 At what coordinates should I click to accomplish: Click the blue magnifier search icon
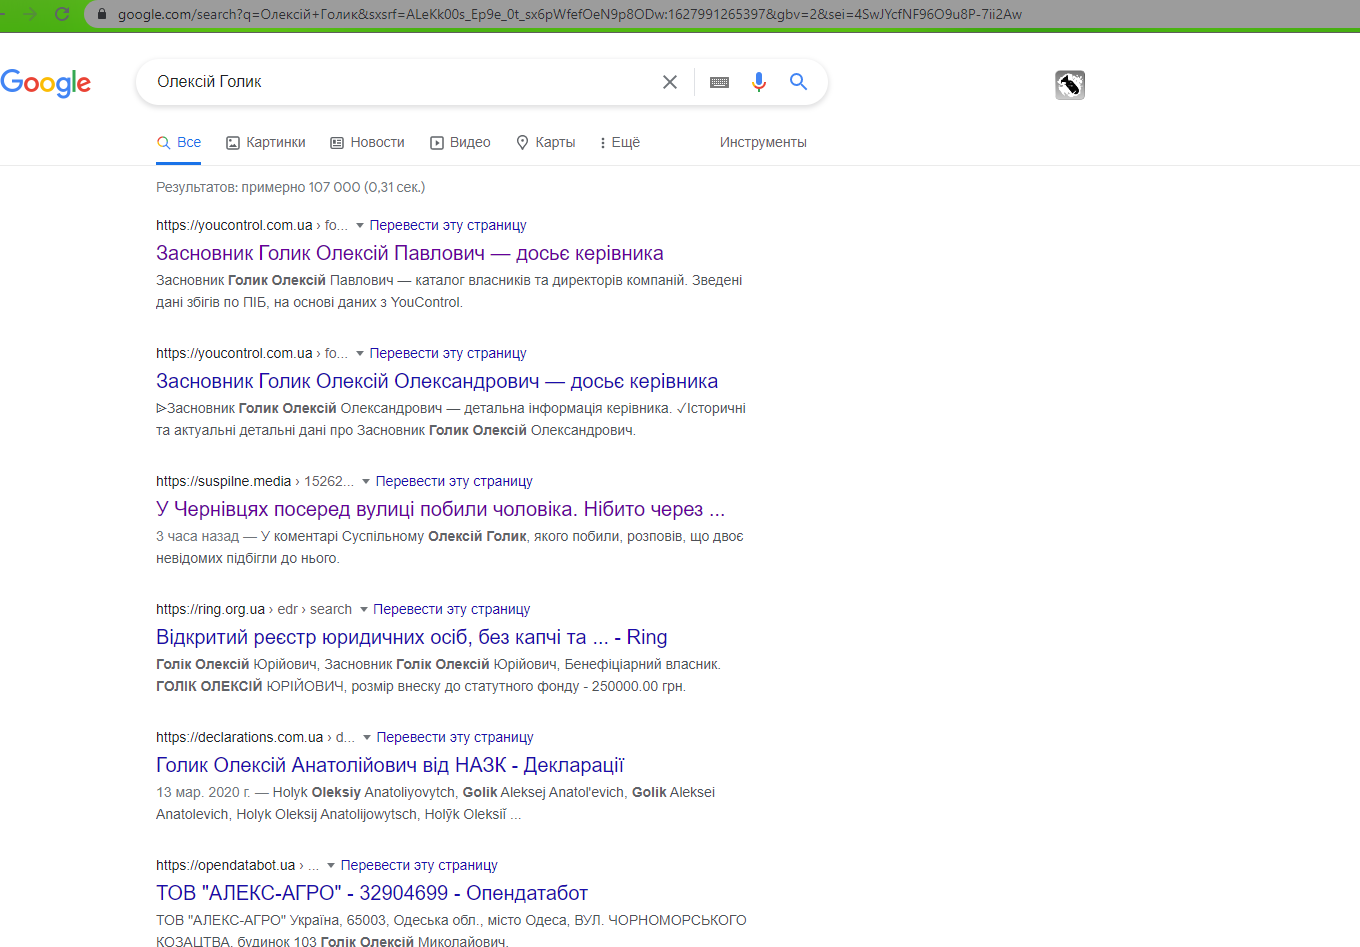[798, 82]
